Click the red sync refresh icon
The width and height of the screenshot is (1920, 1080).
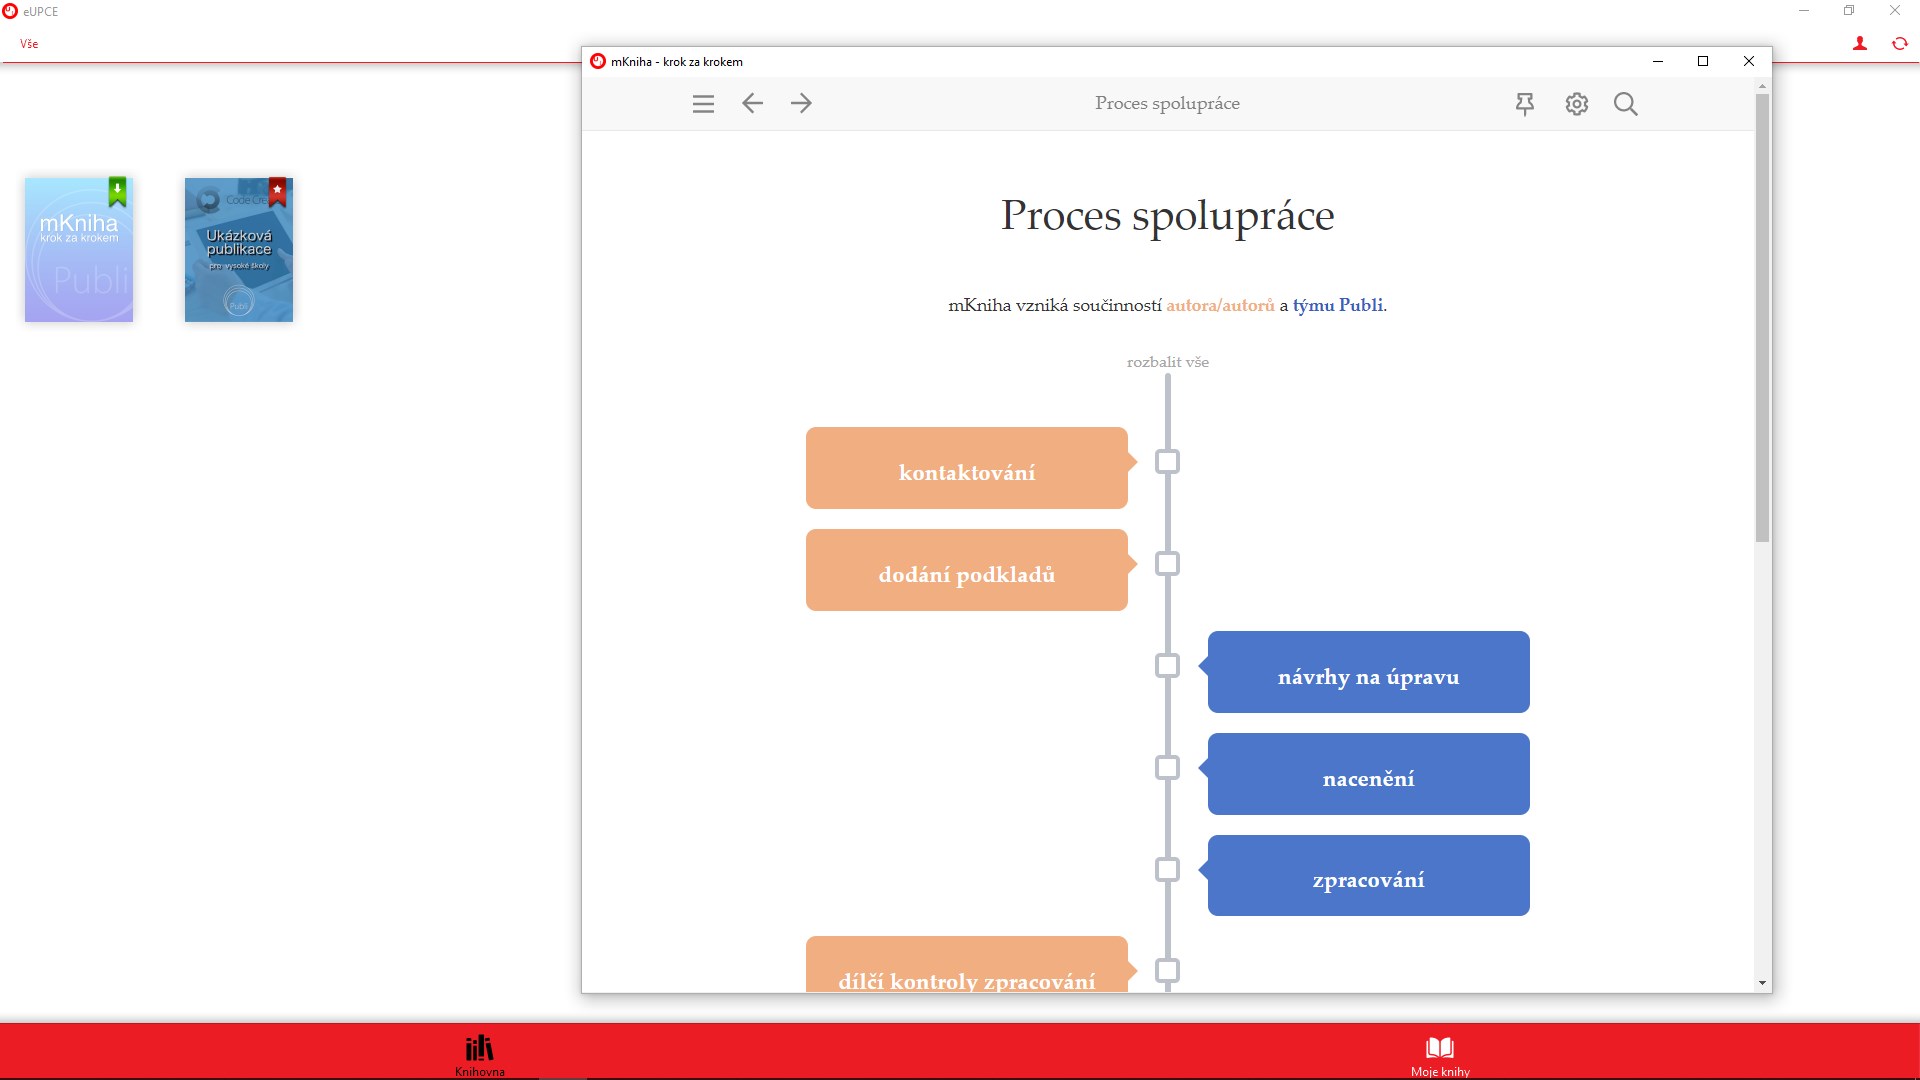pyautogui.click(x=1899, y=44)
